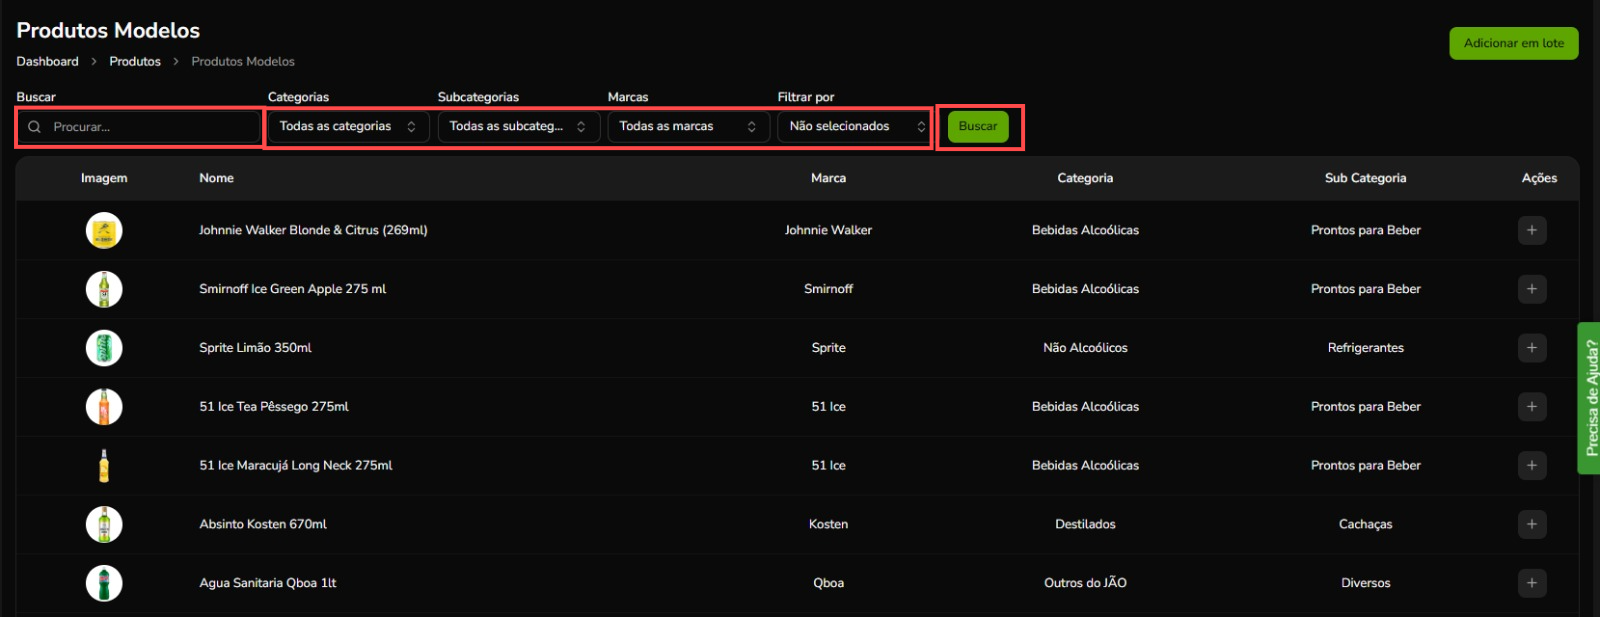The height and width of the screenshot is (617, 1600).
Task: Open the Todas as subcategorias dropdown
Action: 519,127
